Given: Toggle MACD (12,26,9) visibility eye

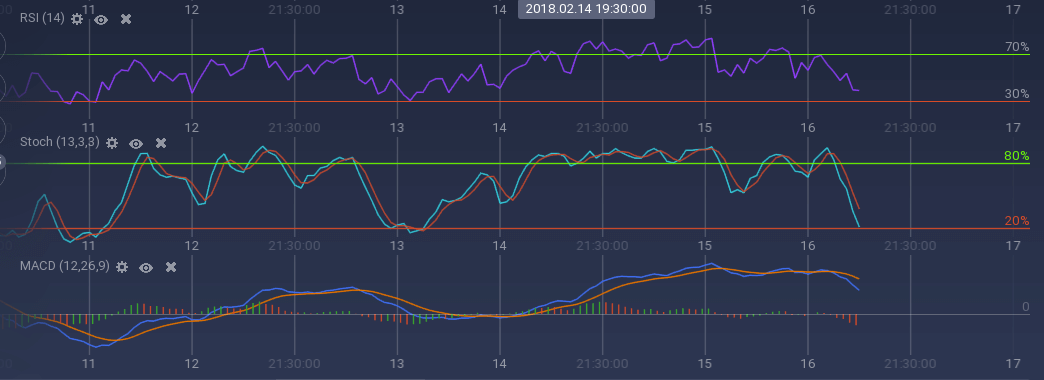Looking at the screenshot, I should click(146, 268).
